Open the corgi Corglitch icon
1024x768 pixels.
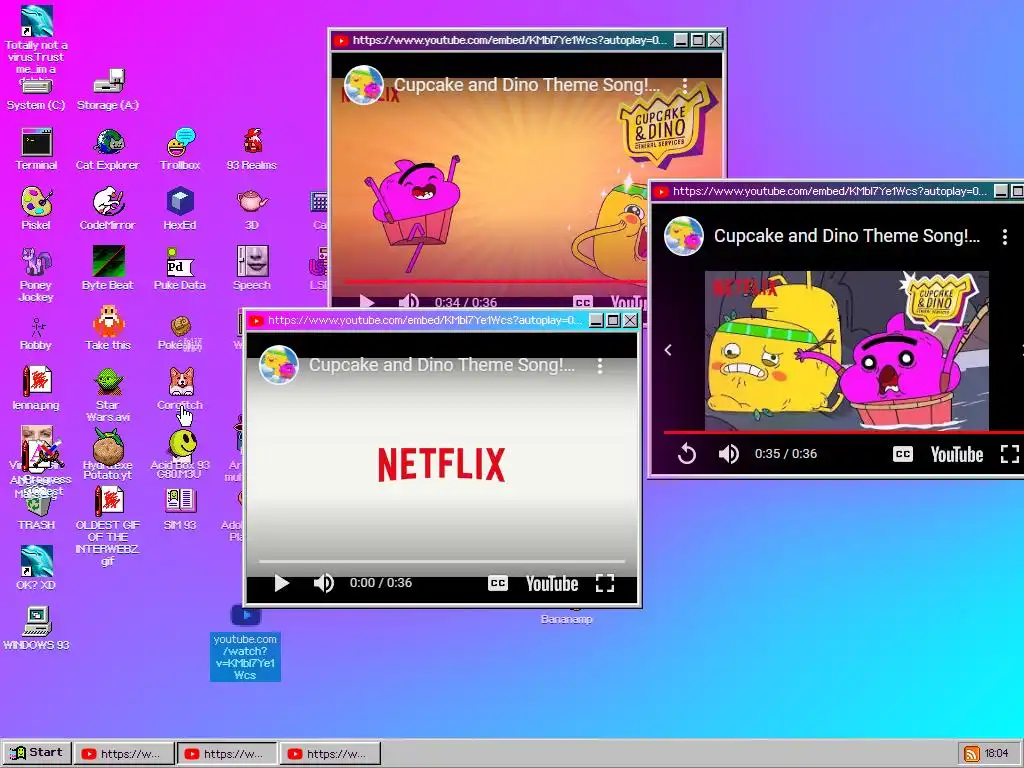(180, 389)
